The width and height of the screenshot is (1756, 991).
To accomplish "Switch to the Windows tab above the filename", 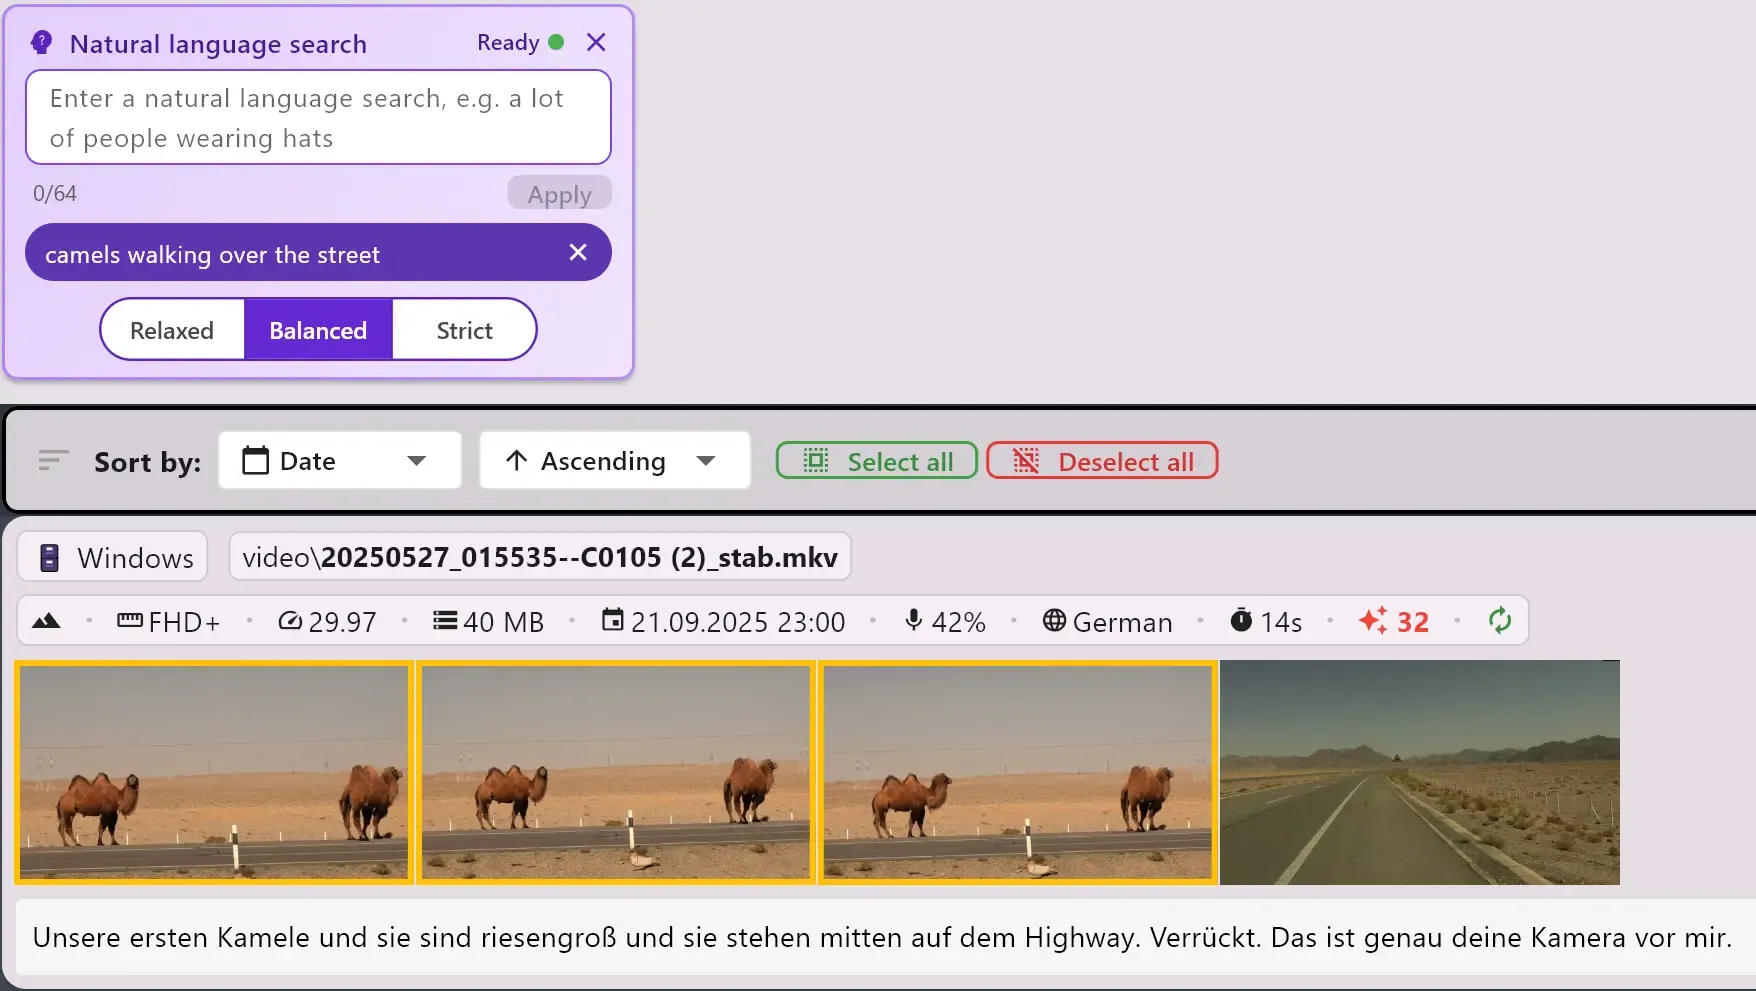I will tap(112, 556).
